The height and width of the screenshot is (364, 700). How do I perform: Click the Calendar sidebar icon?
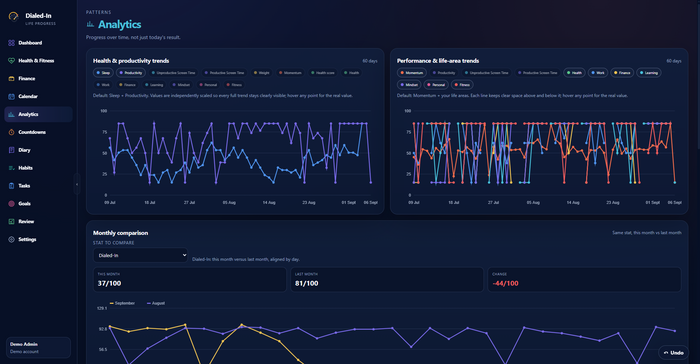(x=11, y=96)
